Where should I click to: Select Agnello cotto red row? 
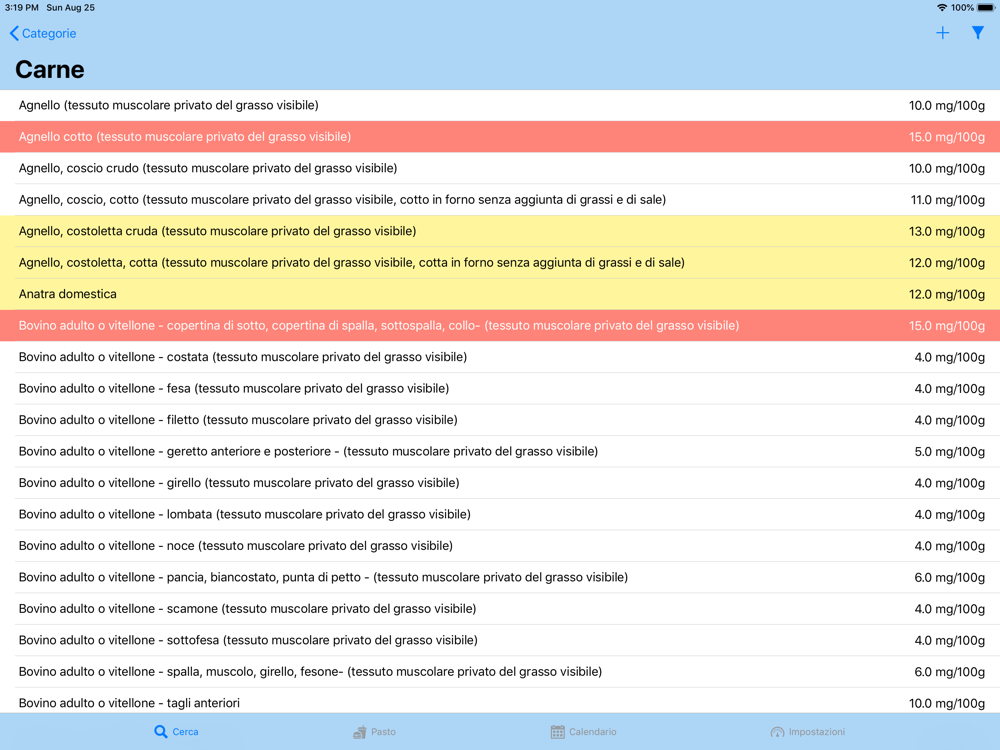tap(500, 136)
